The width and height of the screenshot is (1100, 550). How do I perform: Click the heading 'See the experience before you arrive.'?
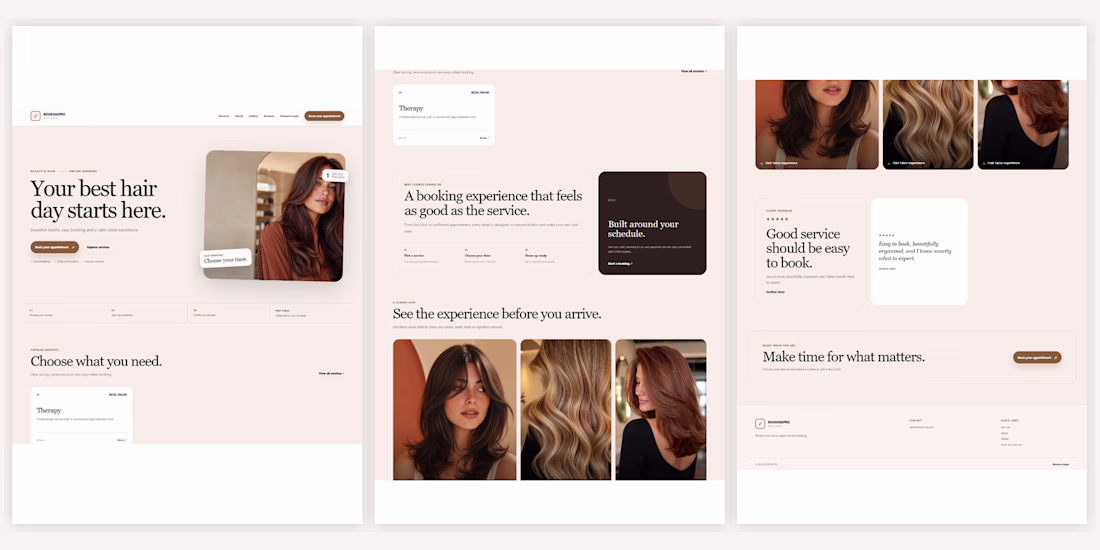tap(497, 314)
